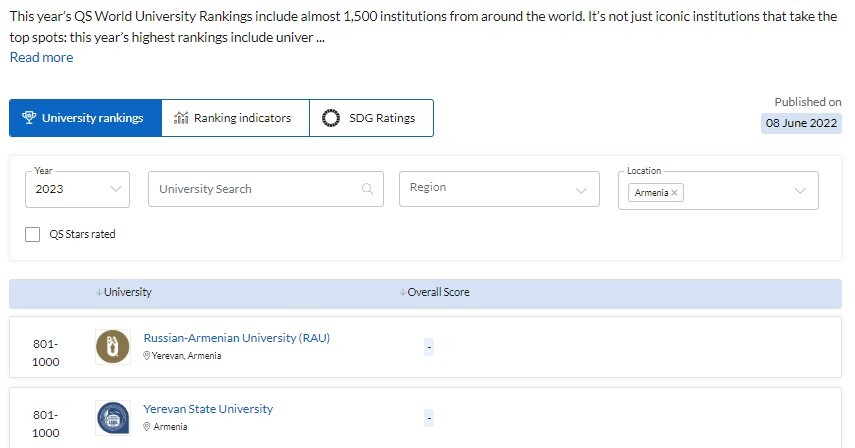This screenshot has width=855, height=448.
Task: Click the SDG Ratings ring icon
Action: [x=330, y=118]
